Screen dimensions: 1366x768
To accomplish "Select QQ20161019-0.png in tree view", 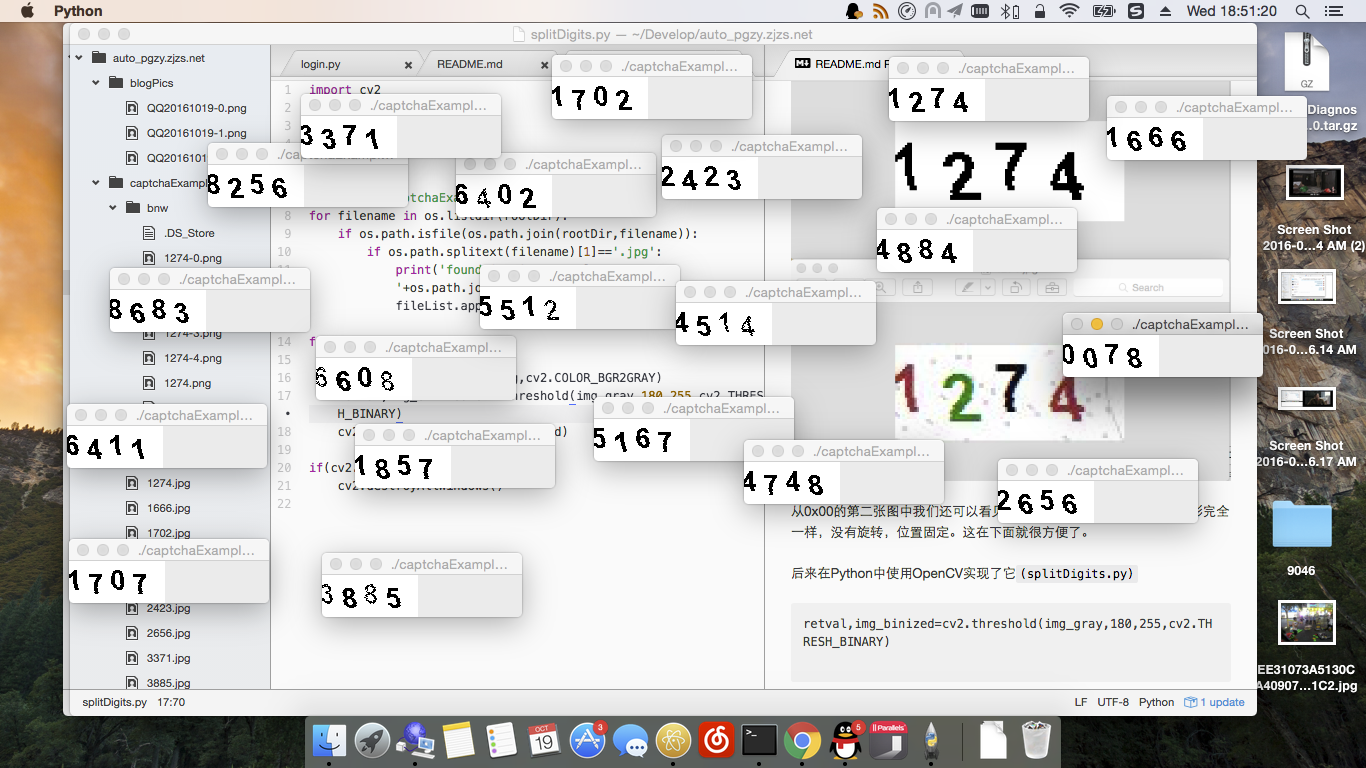I will 185,108.
